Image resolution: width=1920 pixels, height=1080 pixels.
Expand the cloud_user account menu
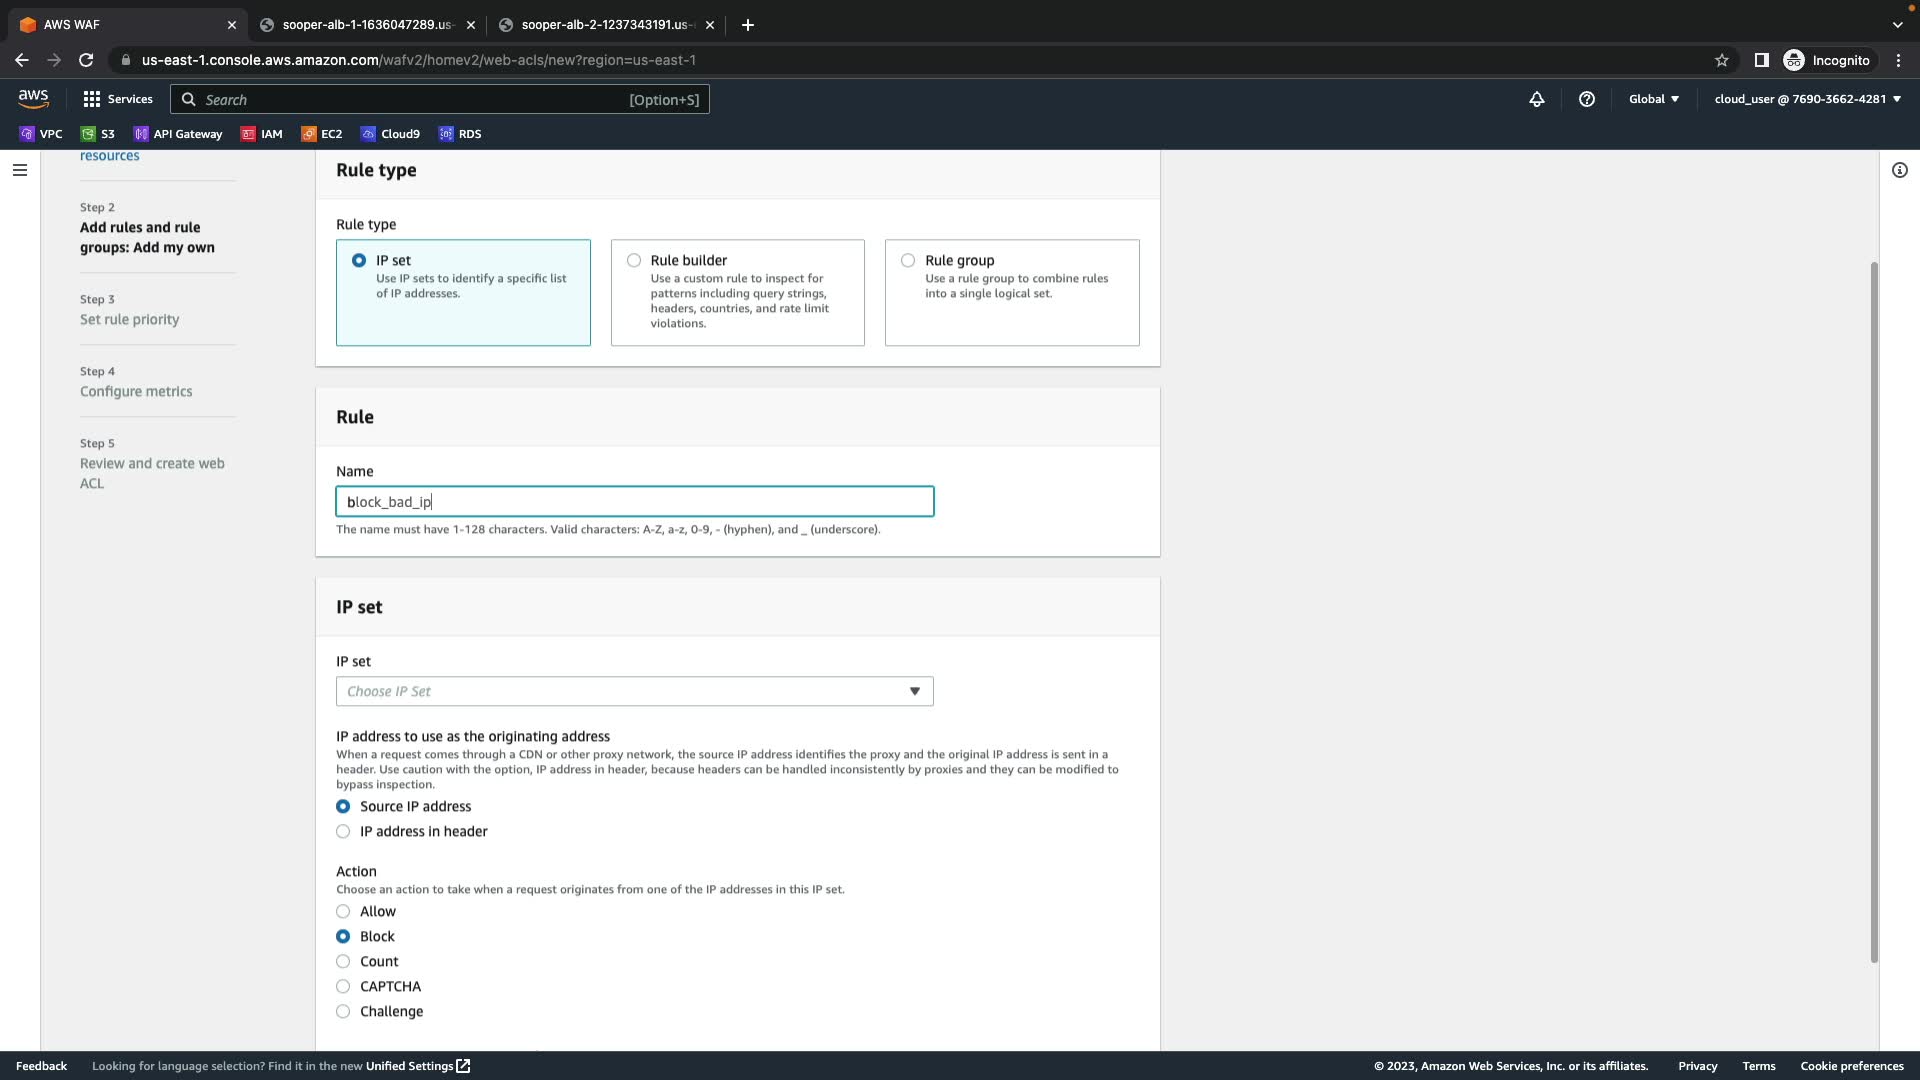[1807, 99]
